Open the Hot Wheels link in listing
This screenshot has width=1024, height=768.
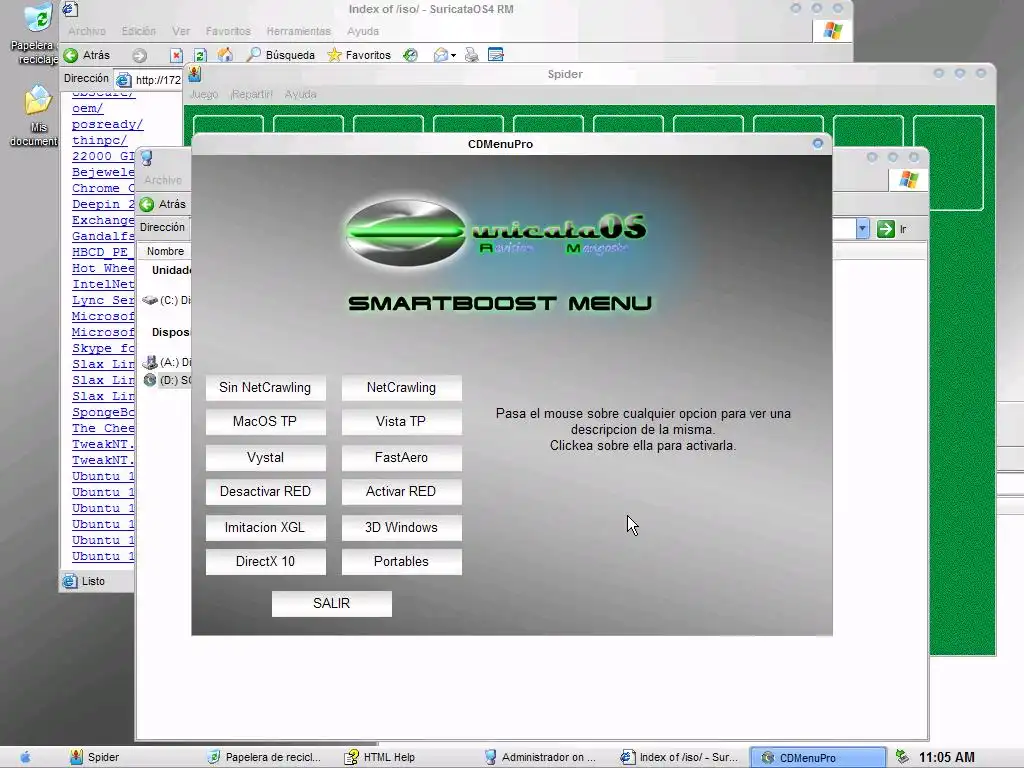[103, 268]
